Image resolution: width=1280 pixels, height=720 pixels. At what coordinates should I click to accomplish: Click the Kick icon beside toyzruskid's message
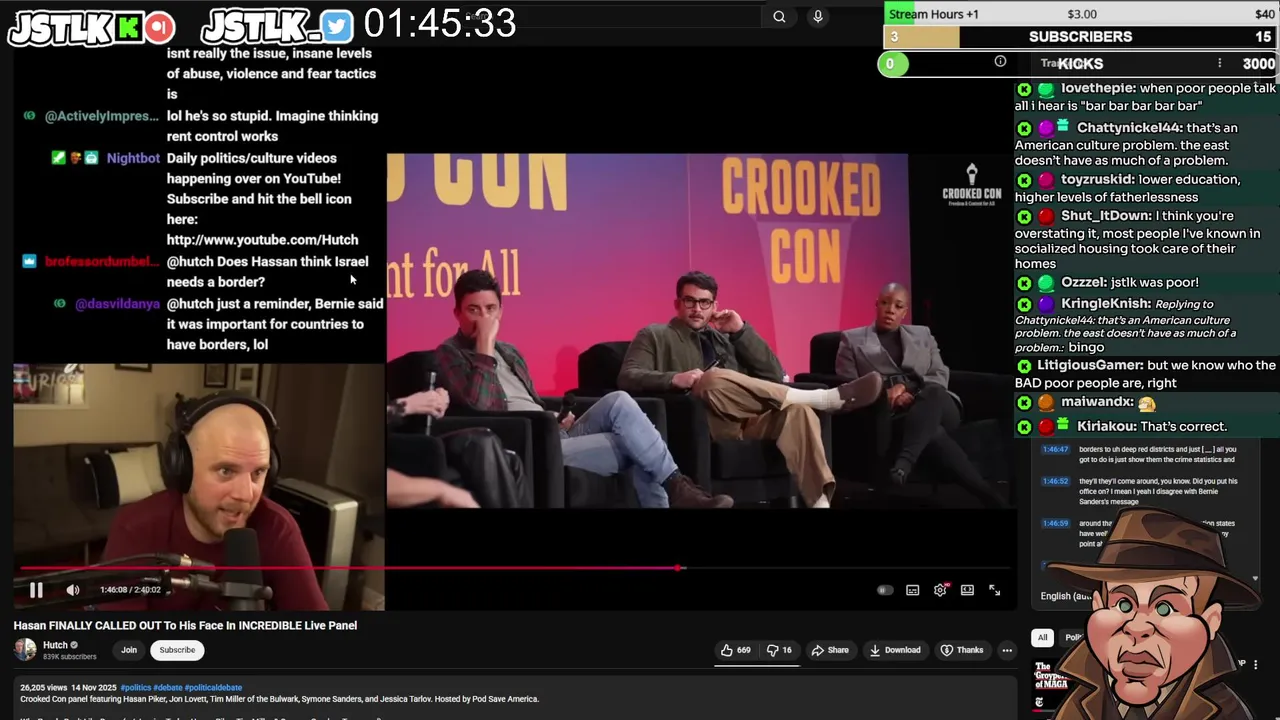1024,180
